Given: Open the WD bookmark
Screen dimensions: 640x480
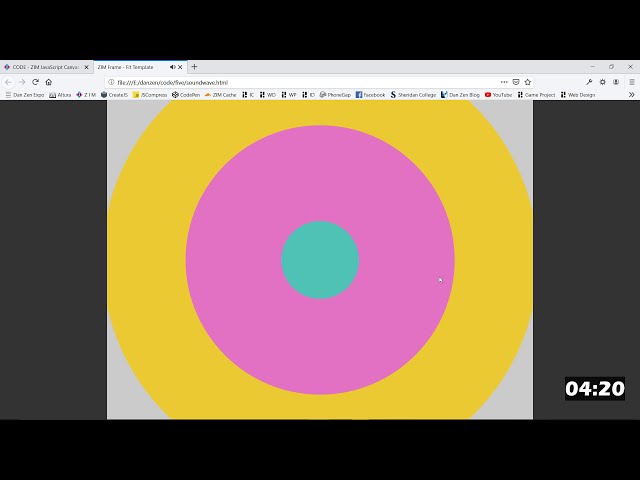Looking at the screenshot, I should point(268,95).
